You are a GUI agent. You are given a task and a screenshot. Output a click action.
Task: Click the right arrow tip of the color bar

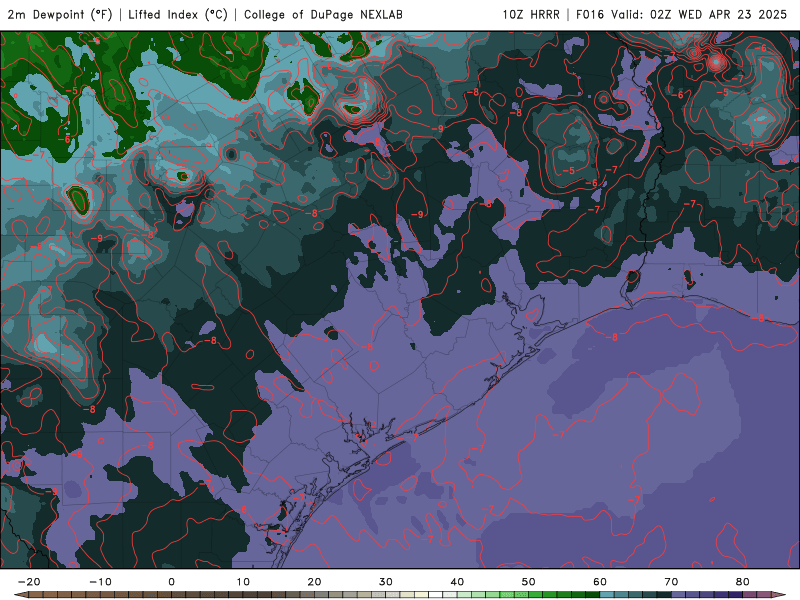click(x=779, y=595)
